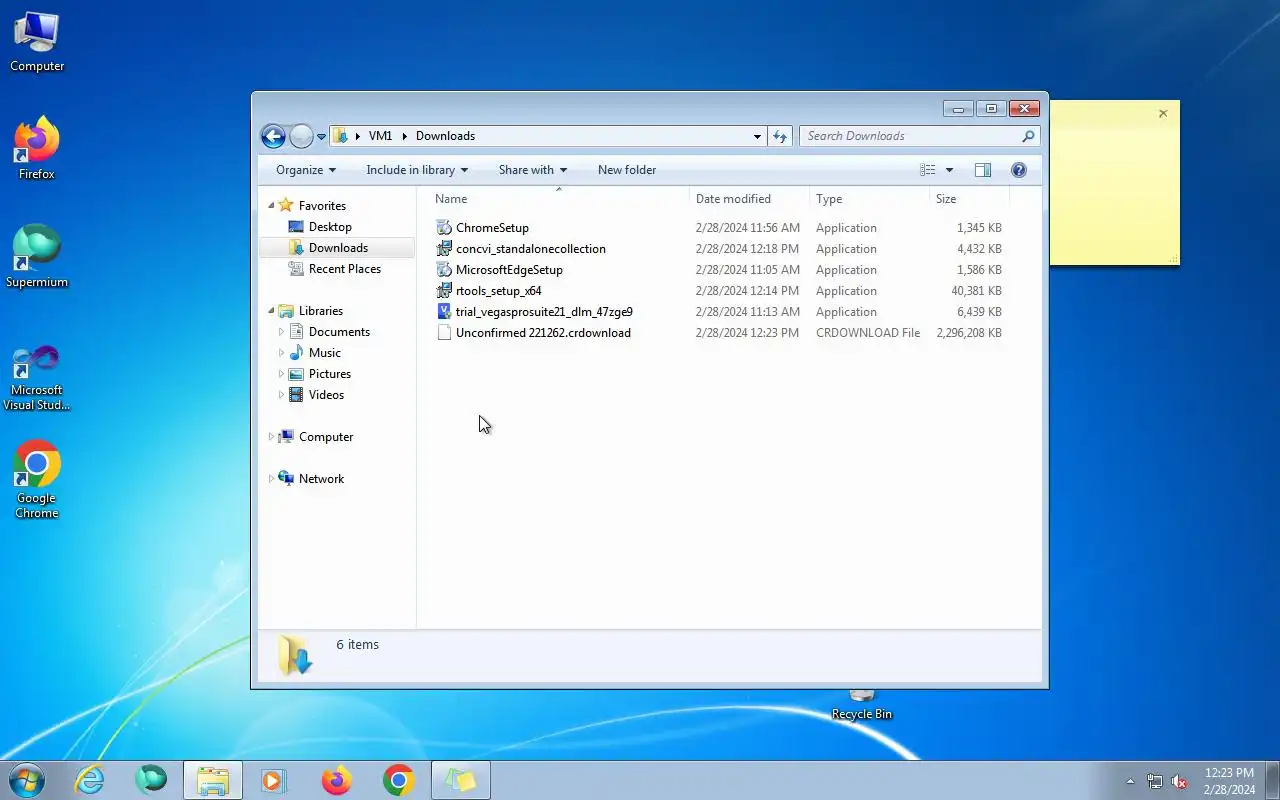Select the ChromeSetup file icon
Screen dimensions: 1280x800
click(444, 228)
